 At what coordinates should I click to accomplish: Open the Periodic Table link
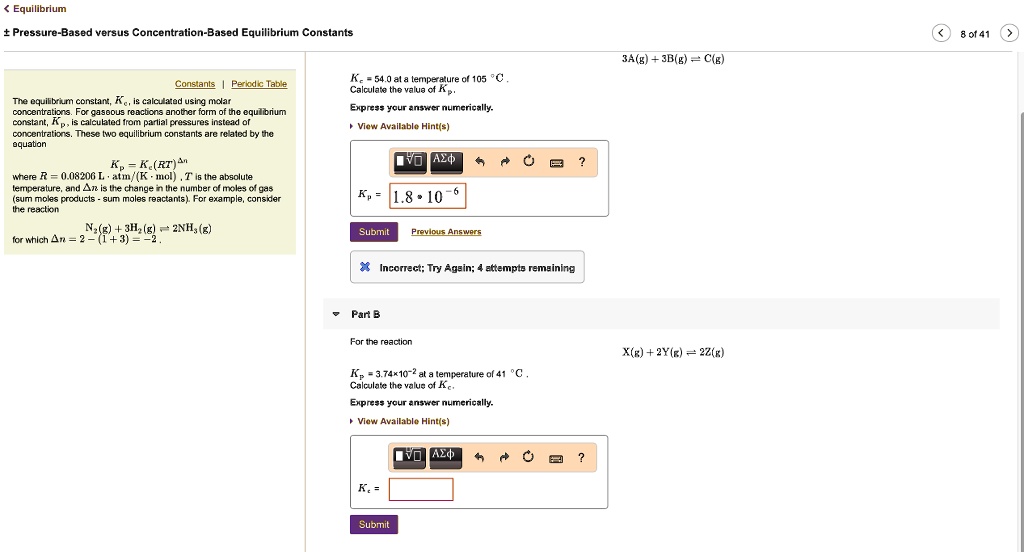point(259,84)
